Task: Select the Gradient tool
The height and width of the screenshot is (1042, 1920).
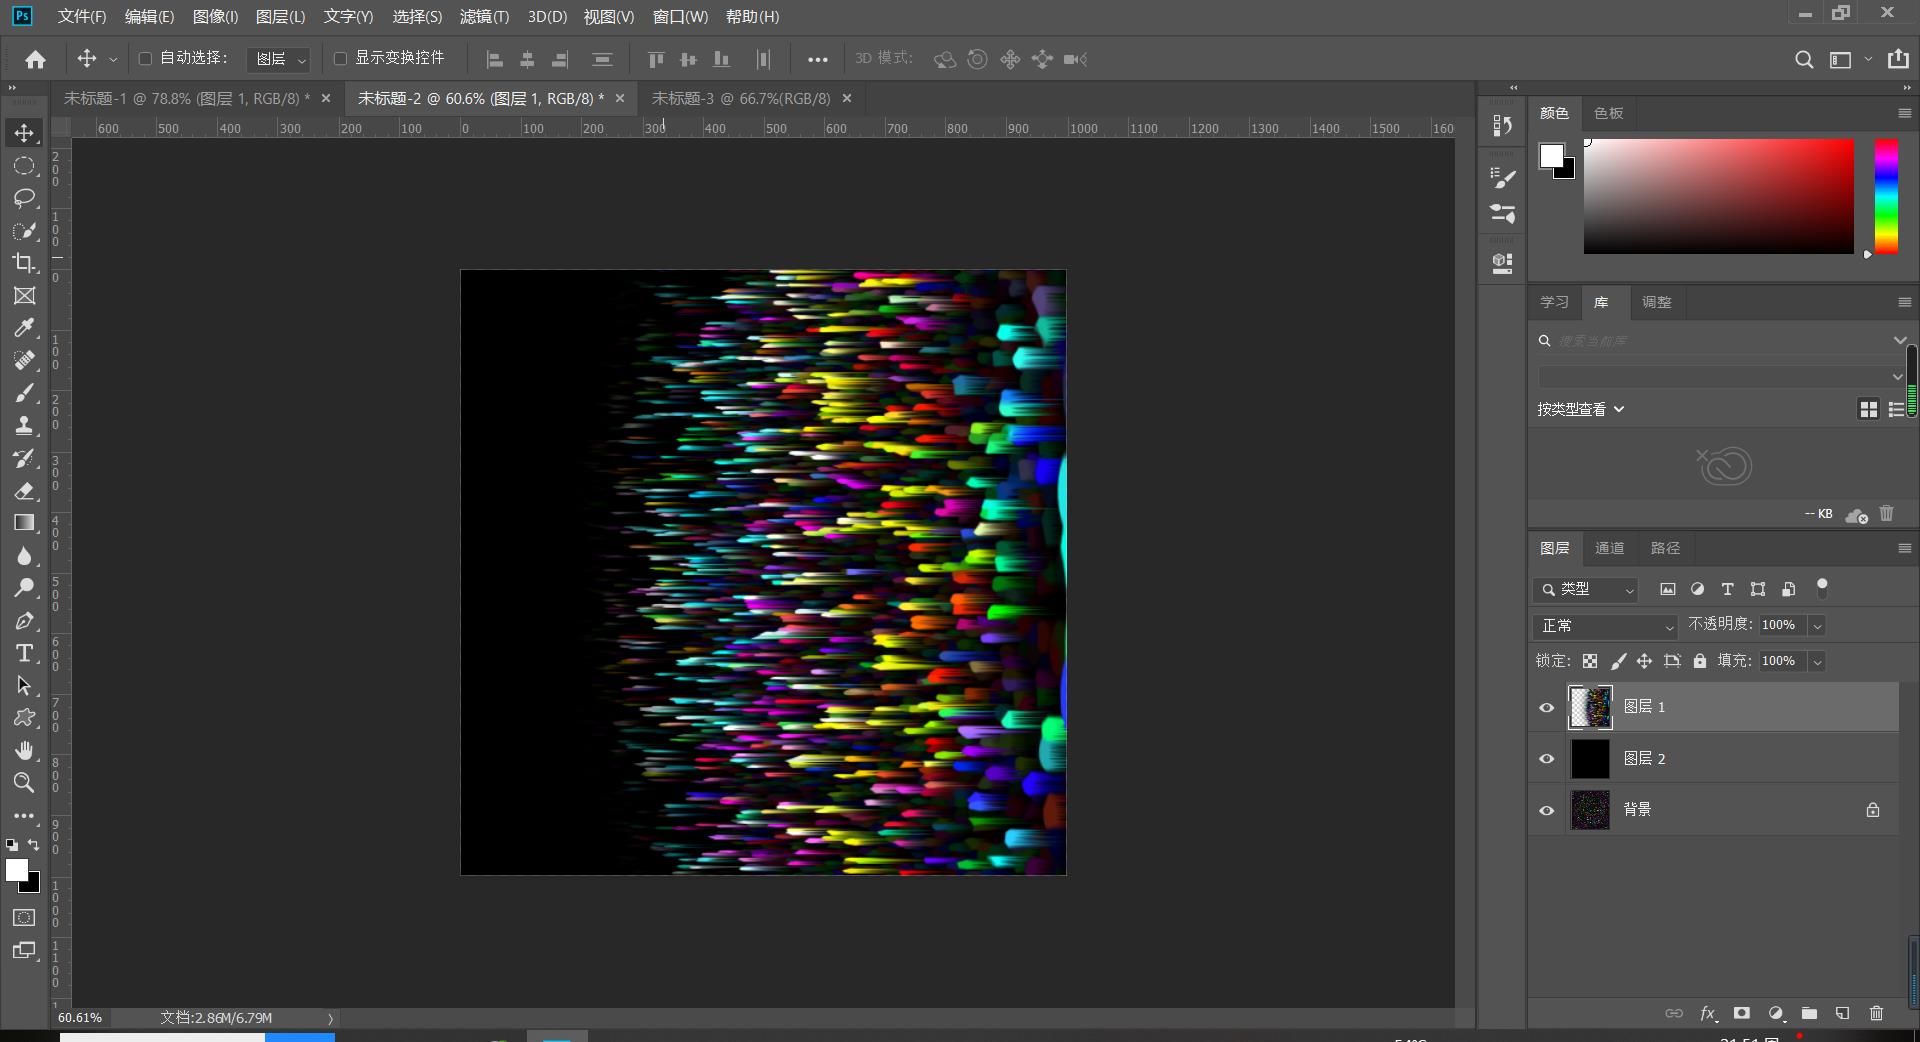Action: (24, 523)
